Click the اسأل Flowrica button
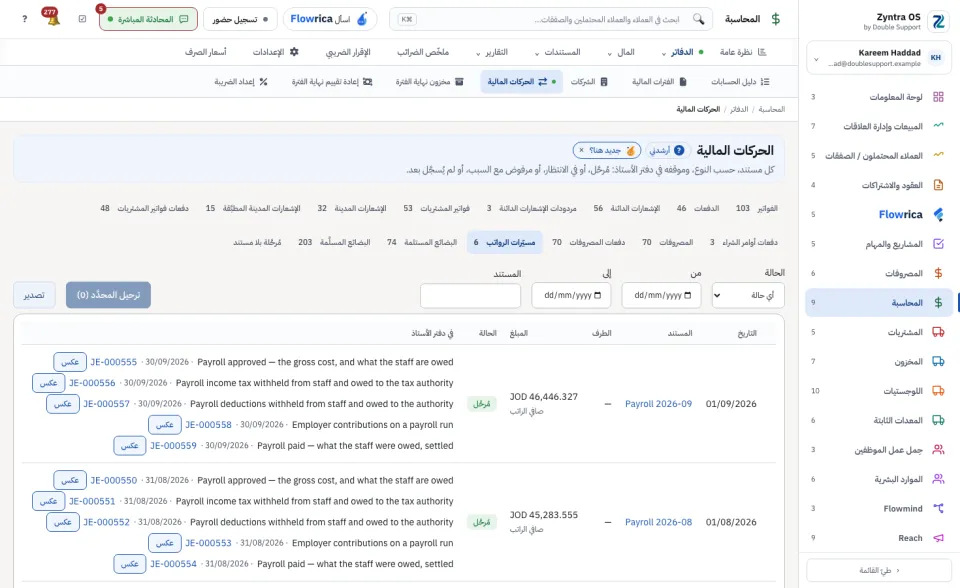The height and width of the screenshot is (588, 960). click(x=329, y=19)
